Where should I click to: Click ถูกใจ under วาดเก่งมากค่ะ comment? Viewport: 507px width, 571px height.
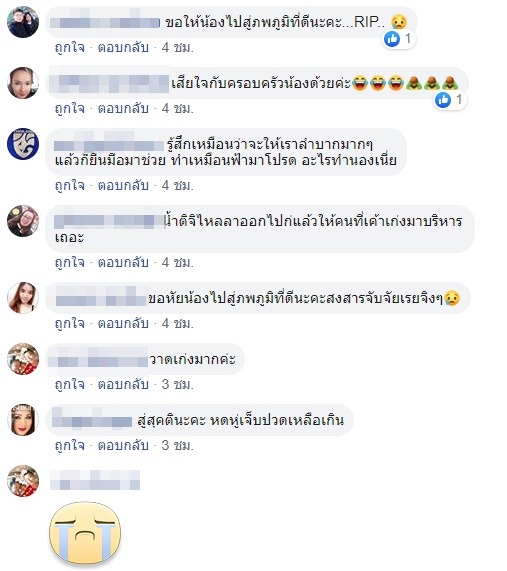coord(70,384)
